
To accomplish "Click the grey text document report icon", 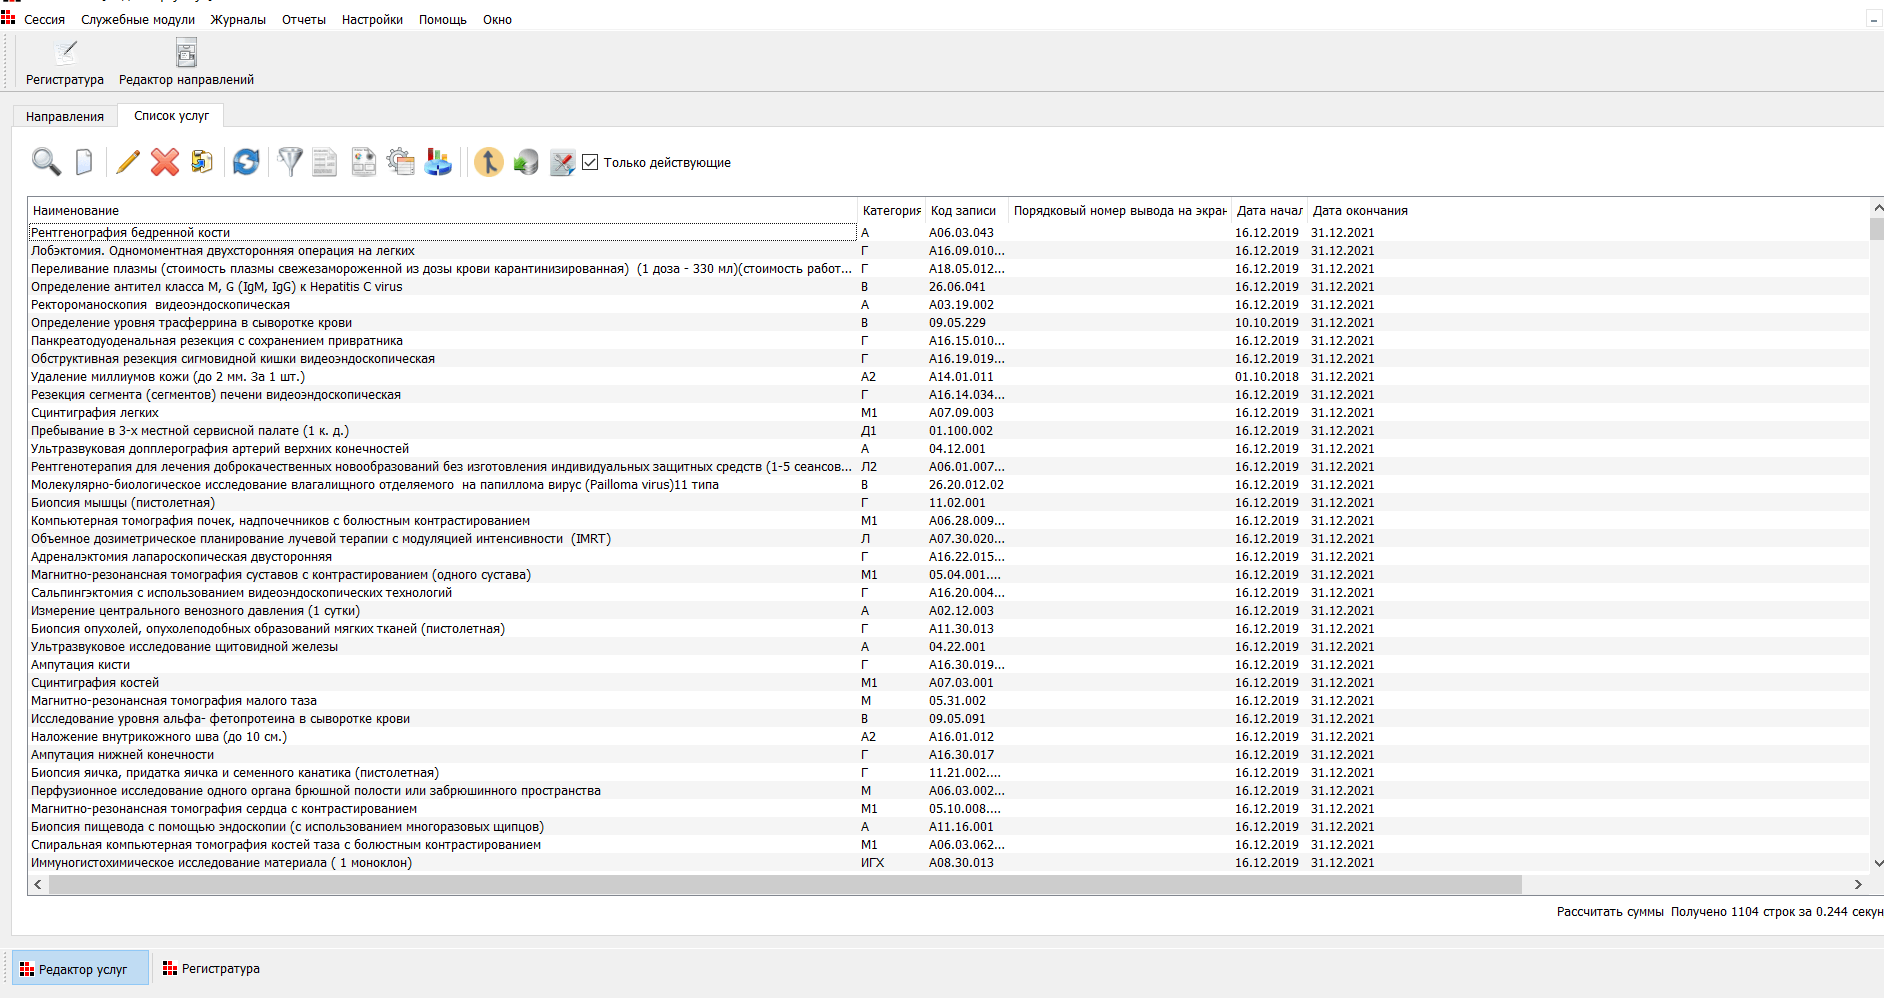I will pyautogui.click(x=325, y=162).
